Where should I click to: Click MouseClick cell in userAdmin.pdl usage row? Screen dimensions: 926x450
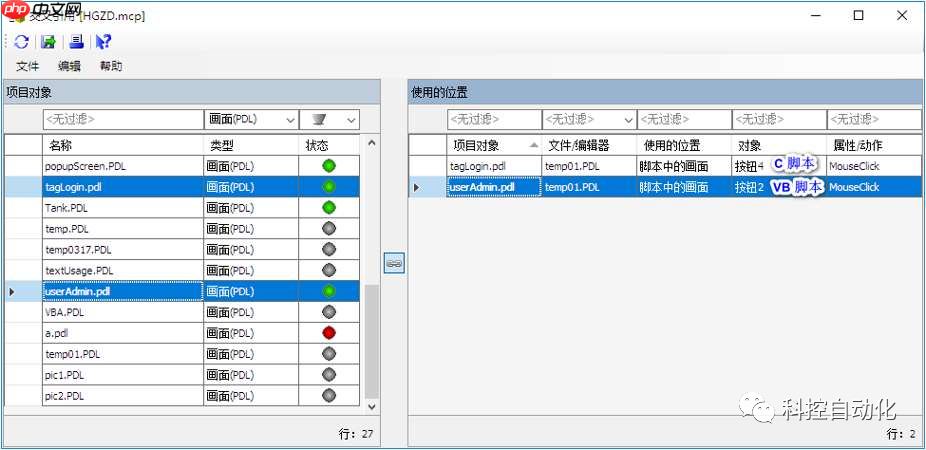(x=875, y=187)
